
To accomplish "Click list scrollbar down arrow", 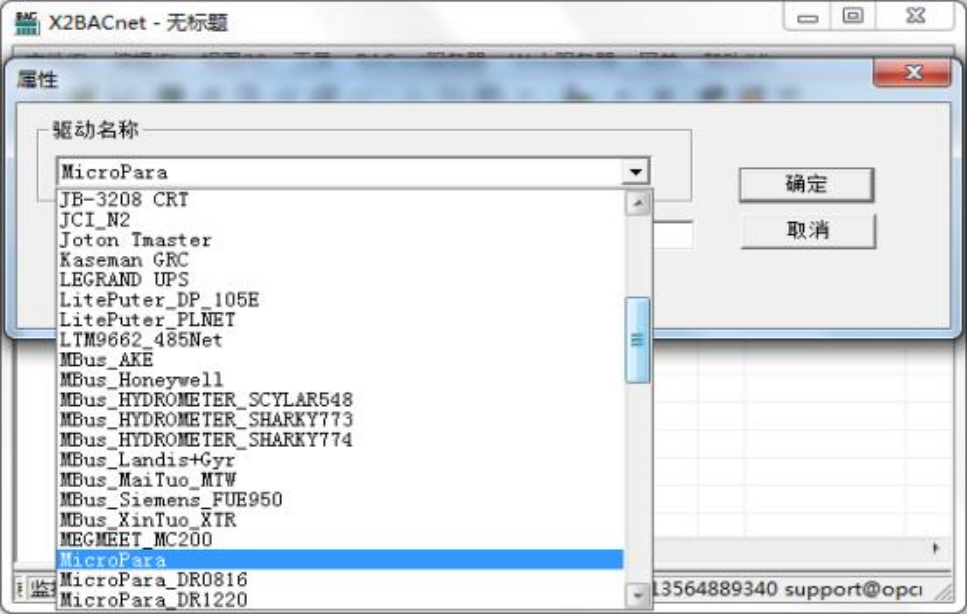I will tap(638, 595).
